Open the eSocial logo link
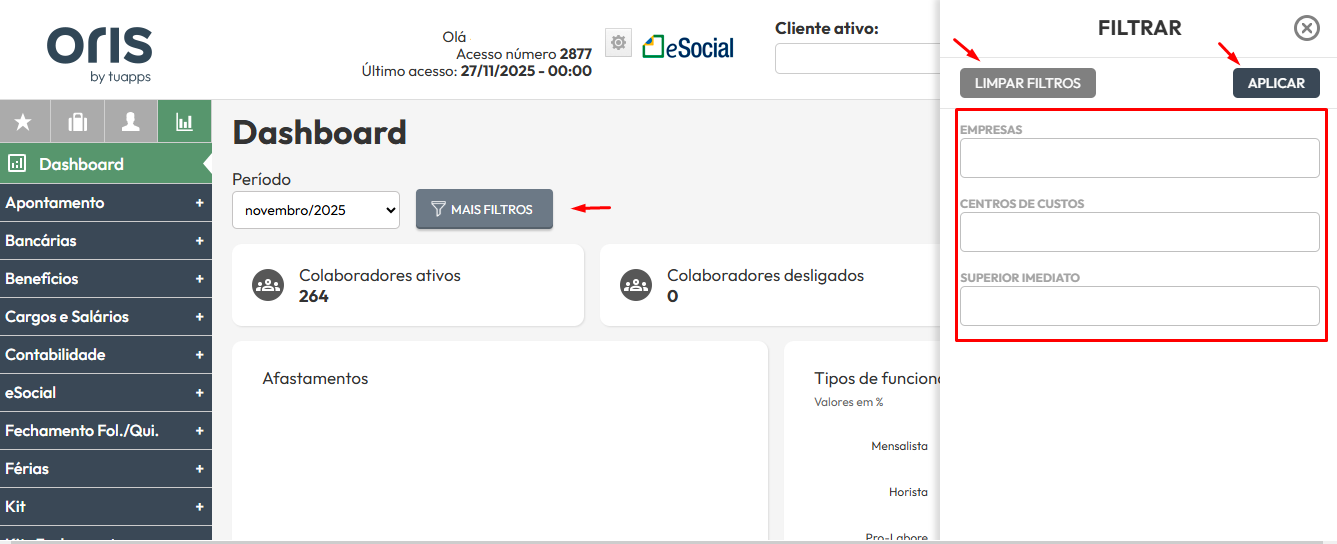Image resolution: width=1337 pixels, height=544 pixels. 688,47
